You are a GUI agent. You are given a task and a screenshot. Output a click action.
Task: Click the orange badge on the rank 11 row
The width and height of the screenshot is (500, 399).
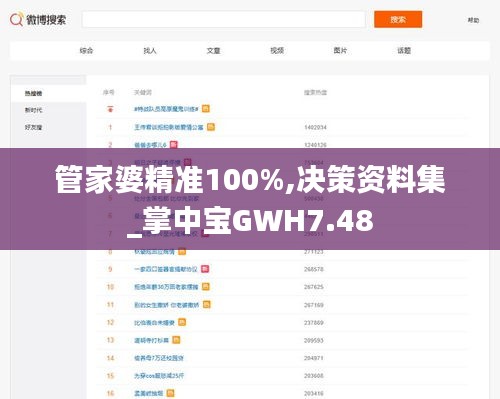pos(207,304)
